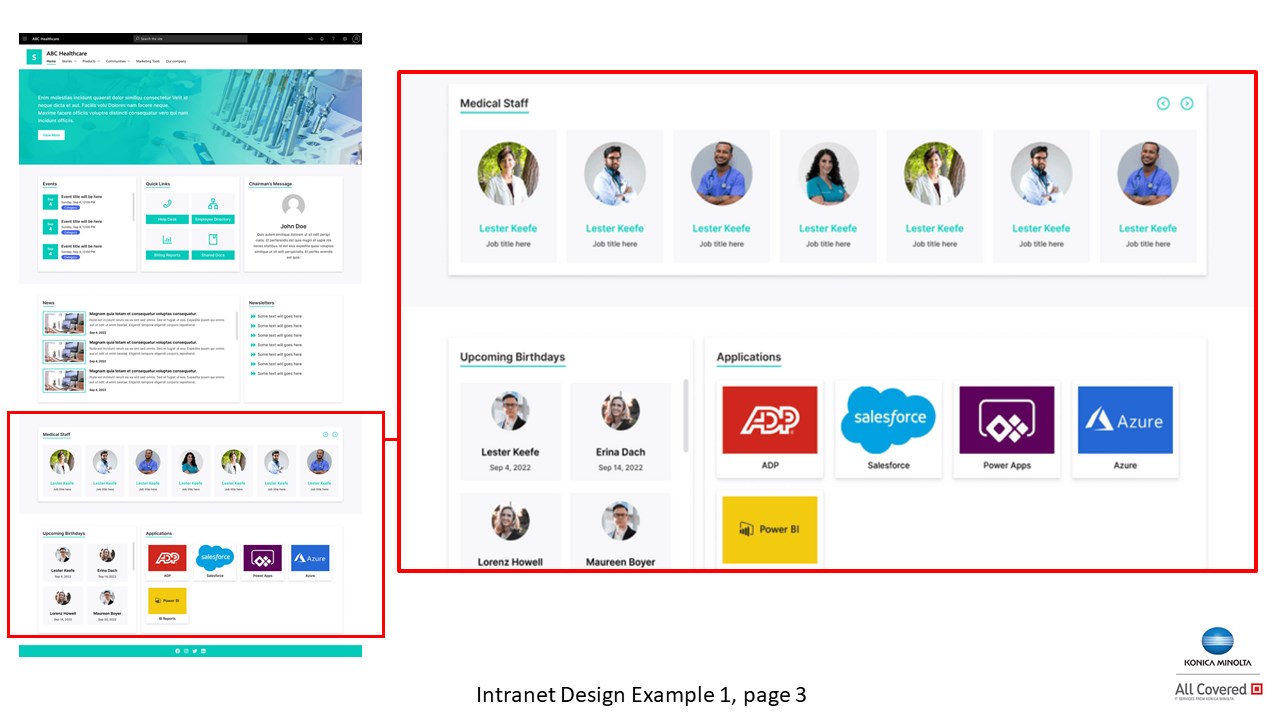1280x720 pixels.
Task: Click the Employee Directory quick link button
Action: 213,219
